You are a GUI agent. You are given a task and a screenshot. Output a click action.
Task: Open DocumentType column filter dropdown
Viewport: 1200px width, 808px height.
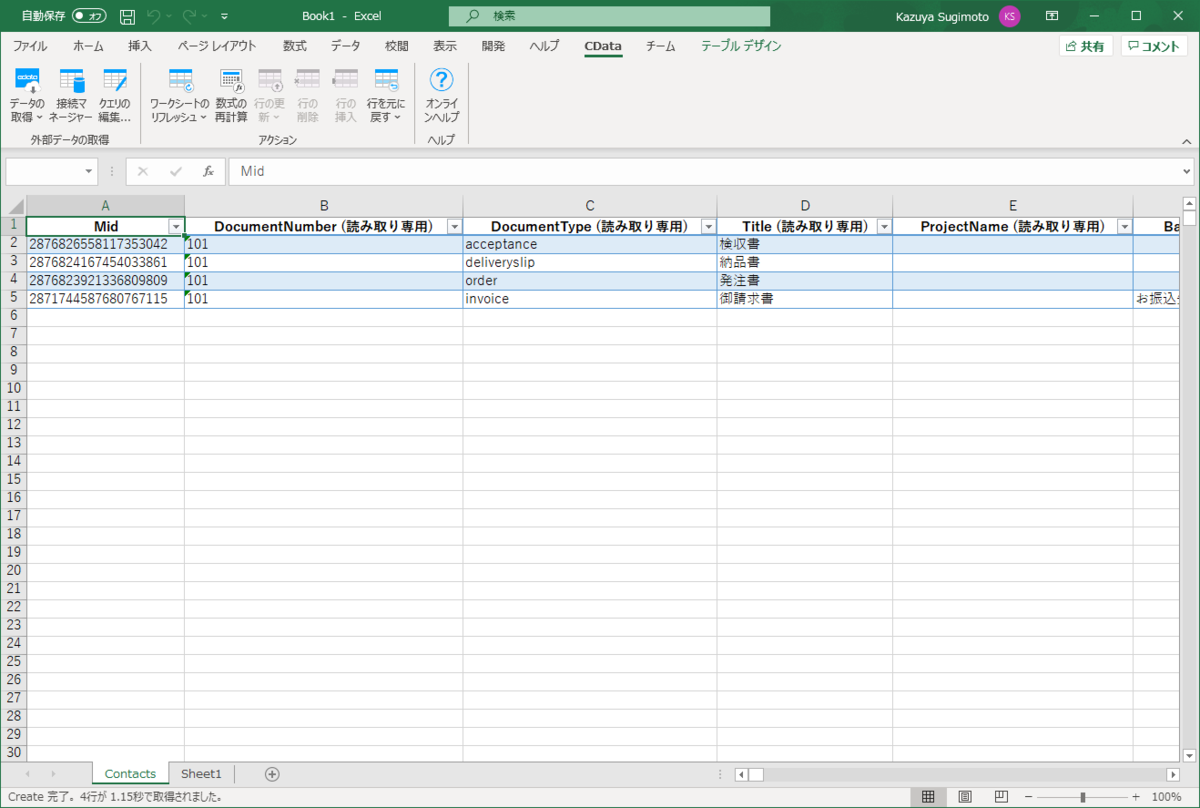708,227
